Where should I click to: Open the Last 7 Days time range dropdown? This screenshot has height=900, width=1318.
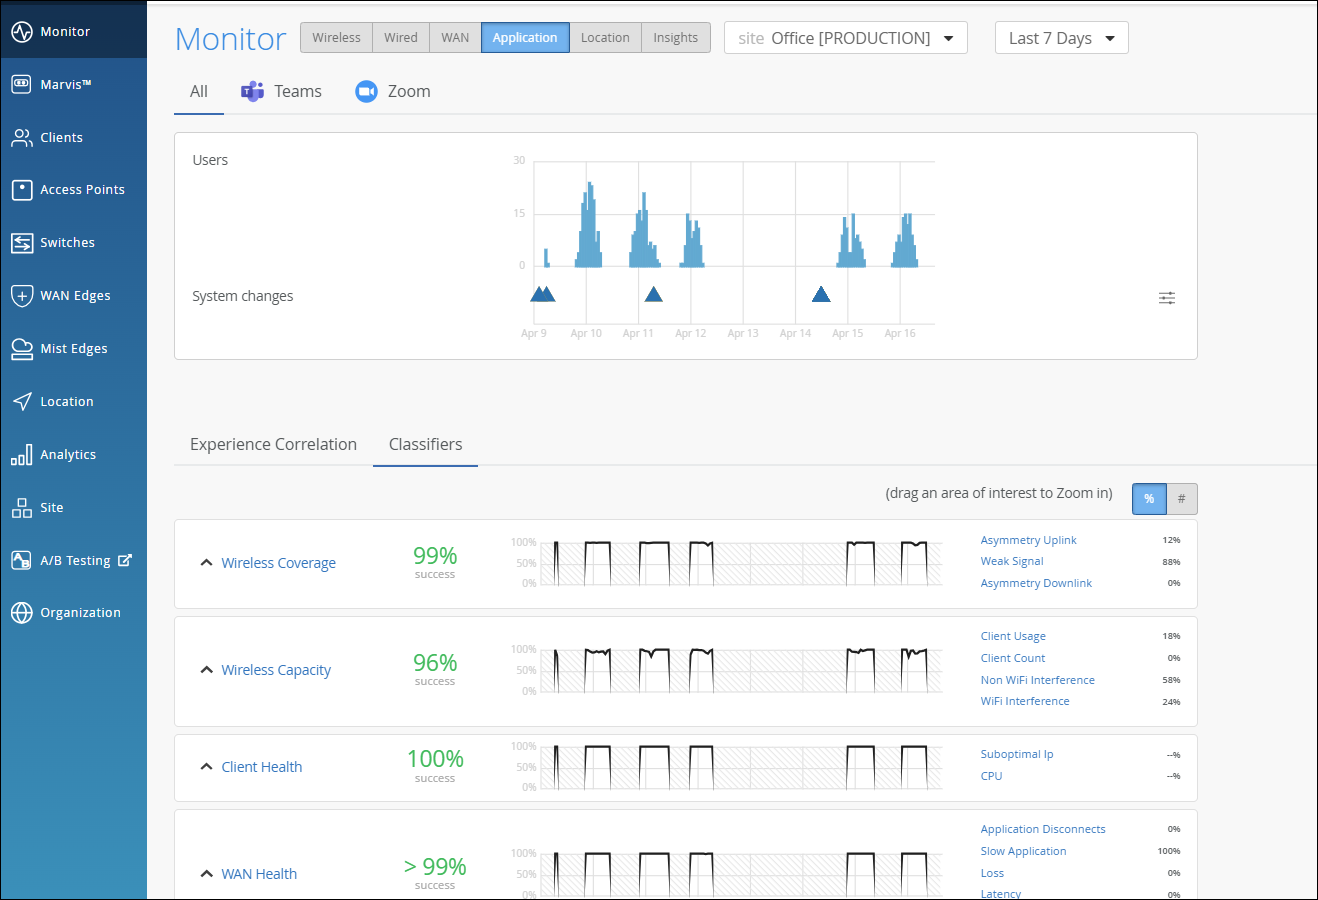click(x=1061, y=38)
